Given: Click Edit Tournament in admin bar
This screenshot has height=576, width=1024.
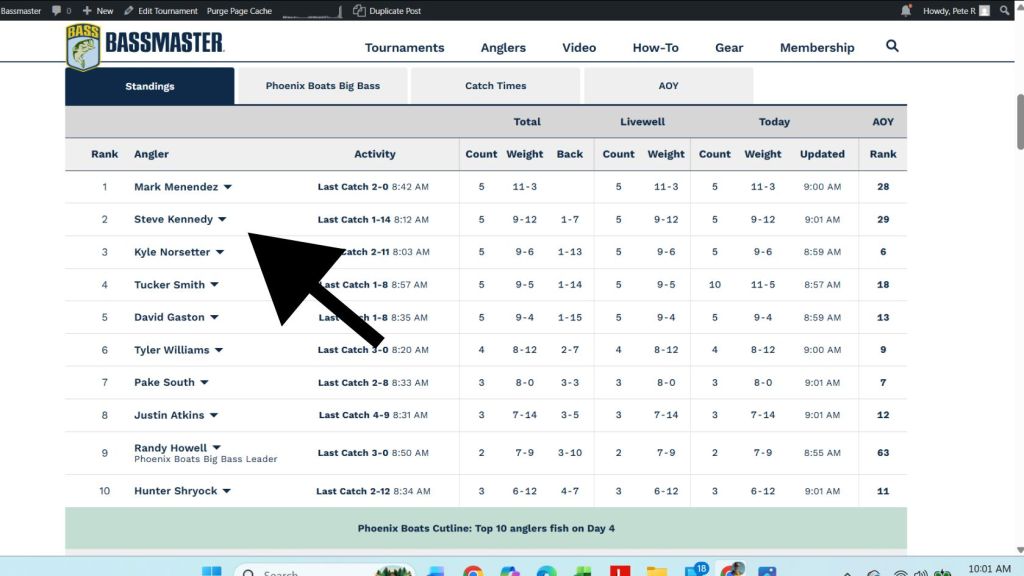Looking at the screenshot, I should coord(161,11).
